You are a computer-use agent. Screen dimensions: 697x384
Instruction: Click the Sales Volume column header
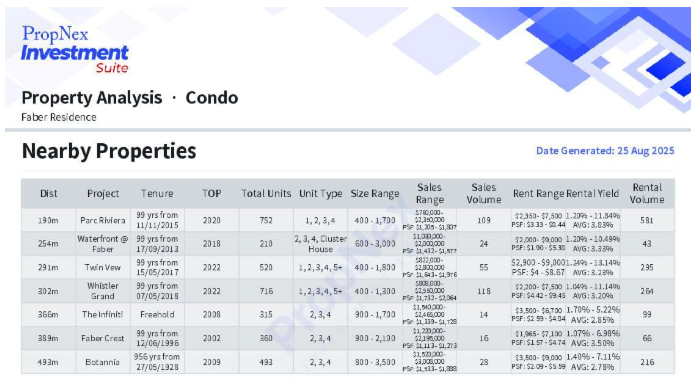tap(484, 194)
